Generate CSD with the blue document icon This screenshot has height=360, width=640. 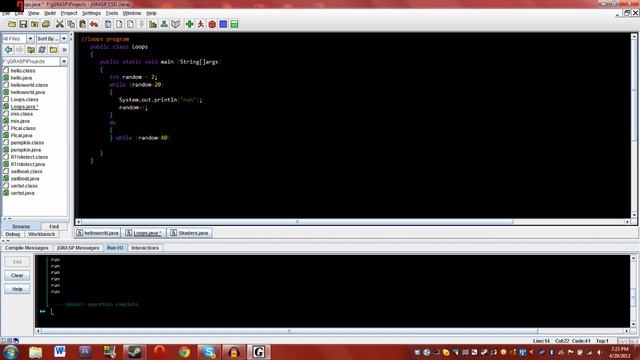pyautogui.click(x=108, y=24)
